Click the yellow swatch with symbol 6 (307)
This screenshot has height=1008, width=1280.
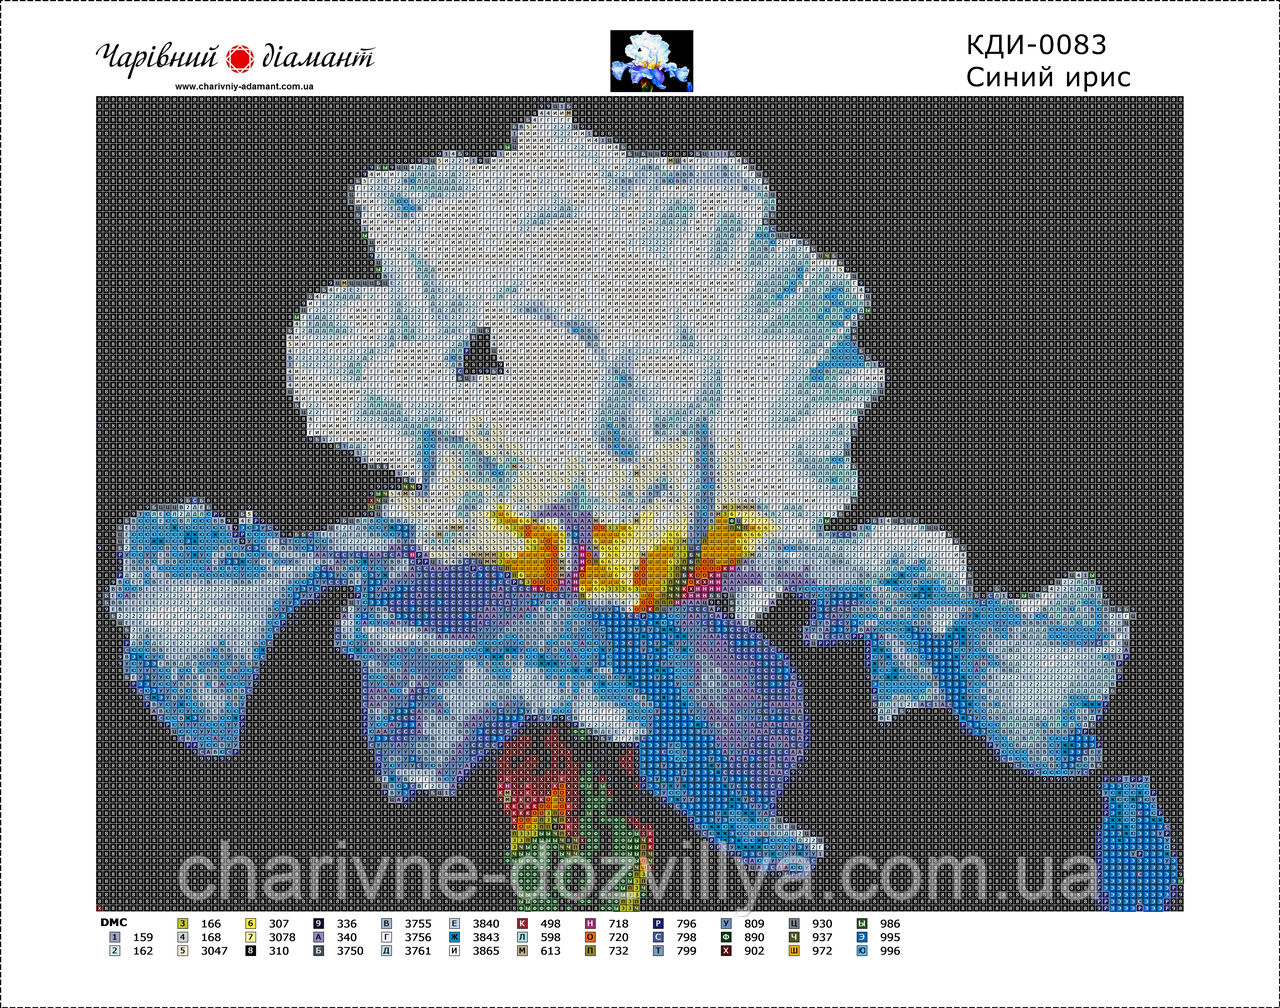[251, 924]
